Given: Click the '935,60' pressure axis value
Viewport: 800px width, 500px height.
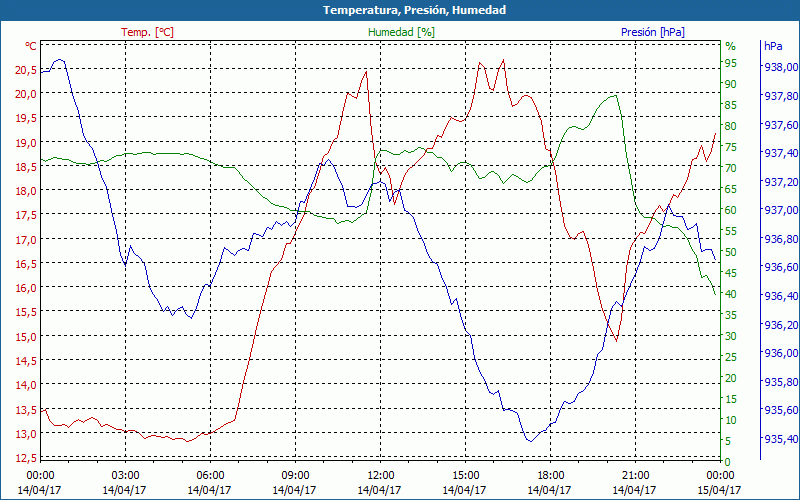Looking at the screenshot, I should click(x=781, y=410).
